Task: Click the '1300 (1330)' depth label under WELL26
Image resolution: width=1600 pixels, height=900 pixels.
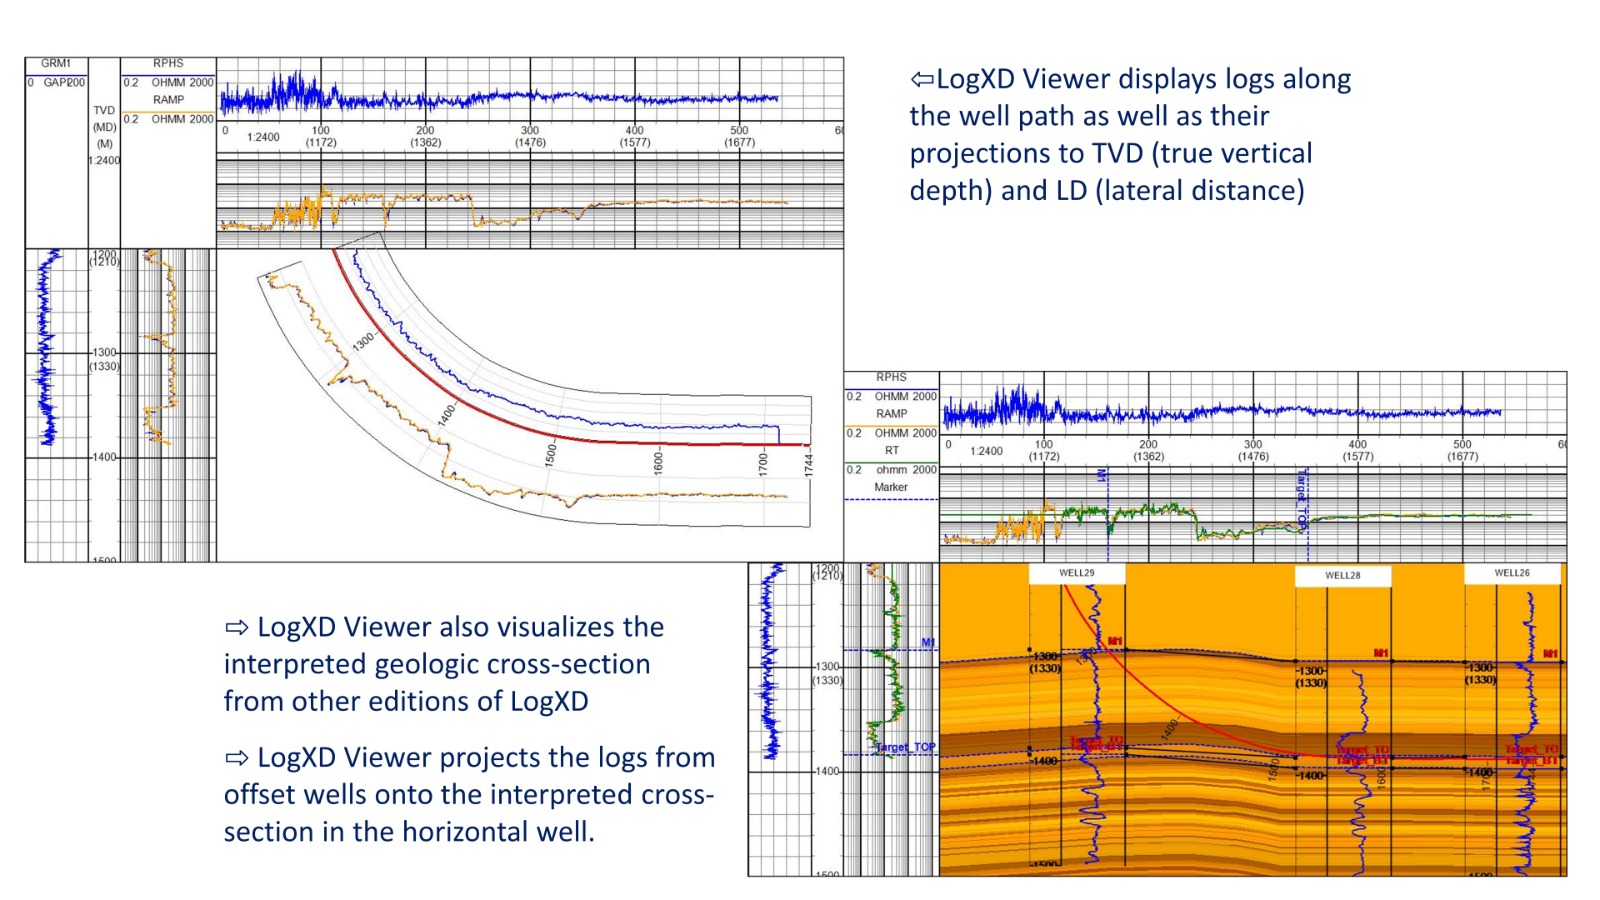Action: click(1480, 673)
